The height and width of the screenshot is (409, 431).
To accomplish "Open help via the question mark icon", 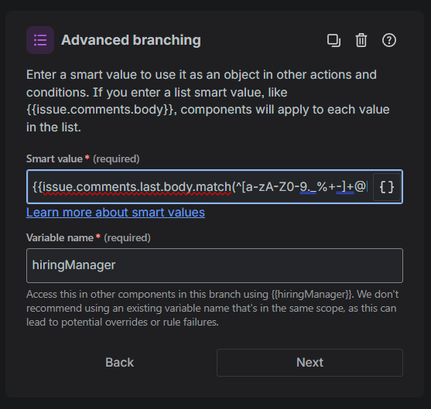I will [x=389, y=40].
